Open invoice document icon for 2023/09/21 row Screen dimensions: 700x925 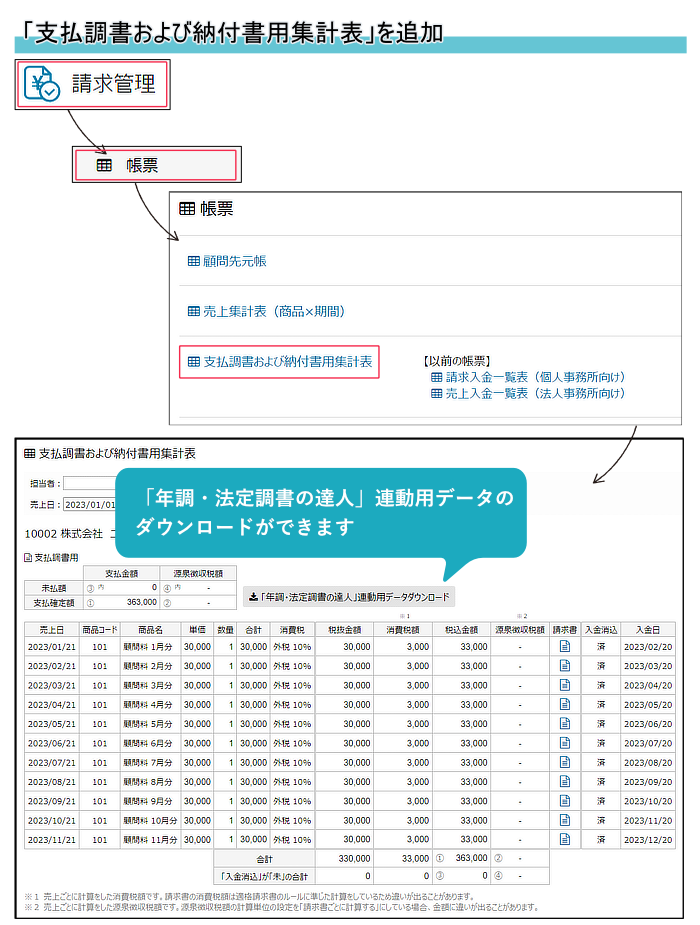564,801
